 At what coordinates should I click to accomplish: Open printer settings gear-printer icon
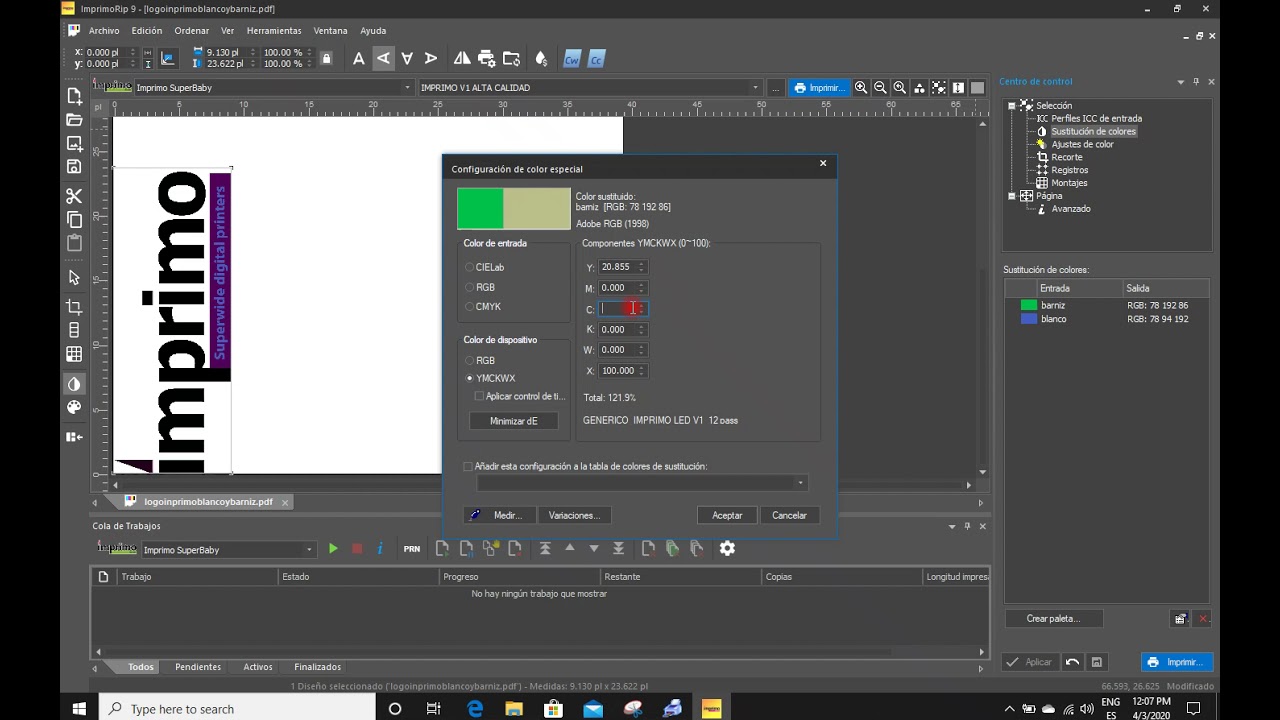487,59
